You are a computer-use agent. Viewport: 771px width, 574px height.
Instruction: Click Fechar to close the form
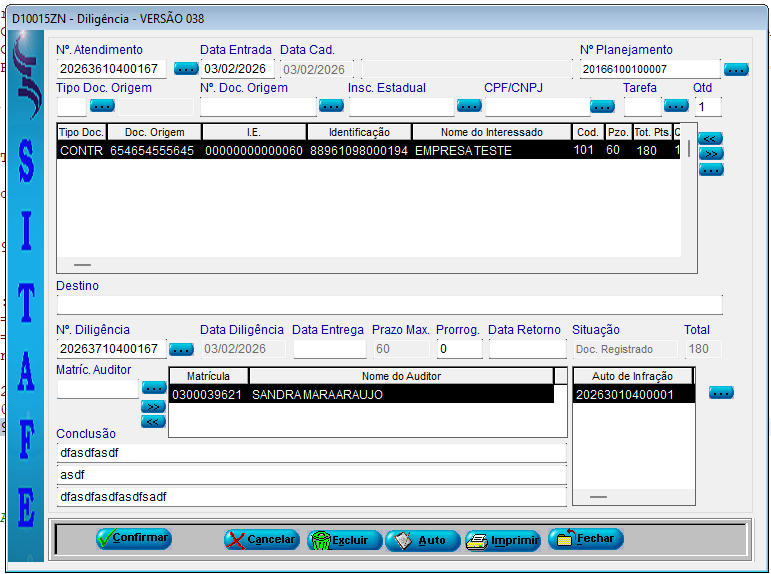click(585, 539)
